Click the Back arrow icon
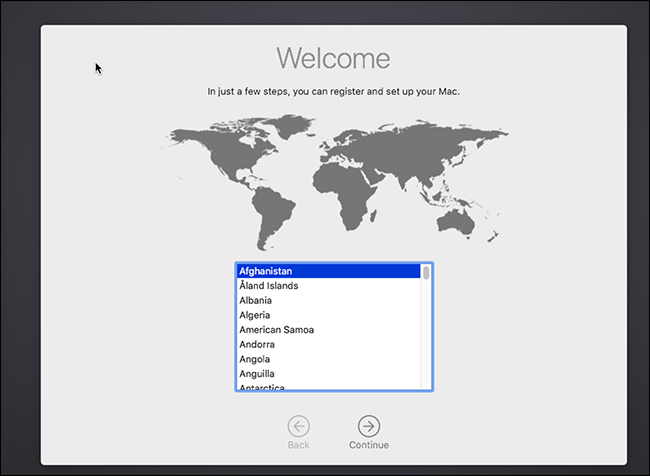This screenshot has height=476, width=650. pyautogui.click(x=298, y=426)
